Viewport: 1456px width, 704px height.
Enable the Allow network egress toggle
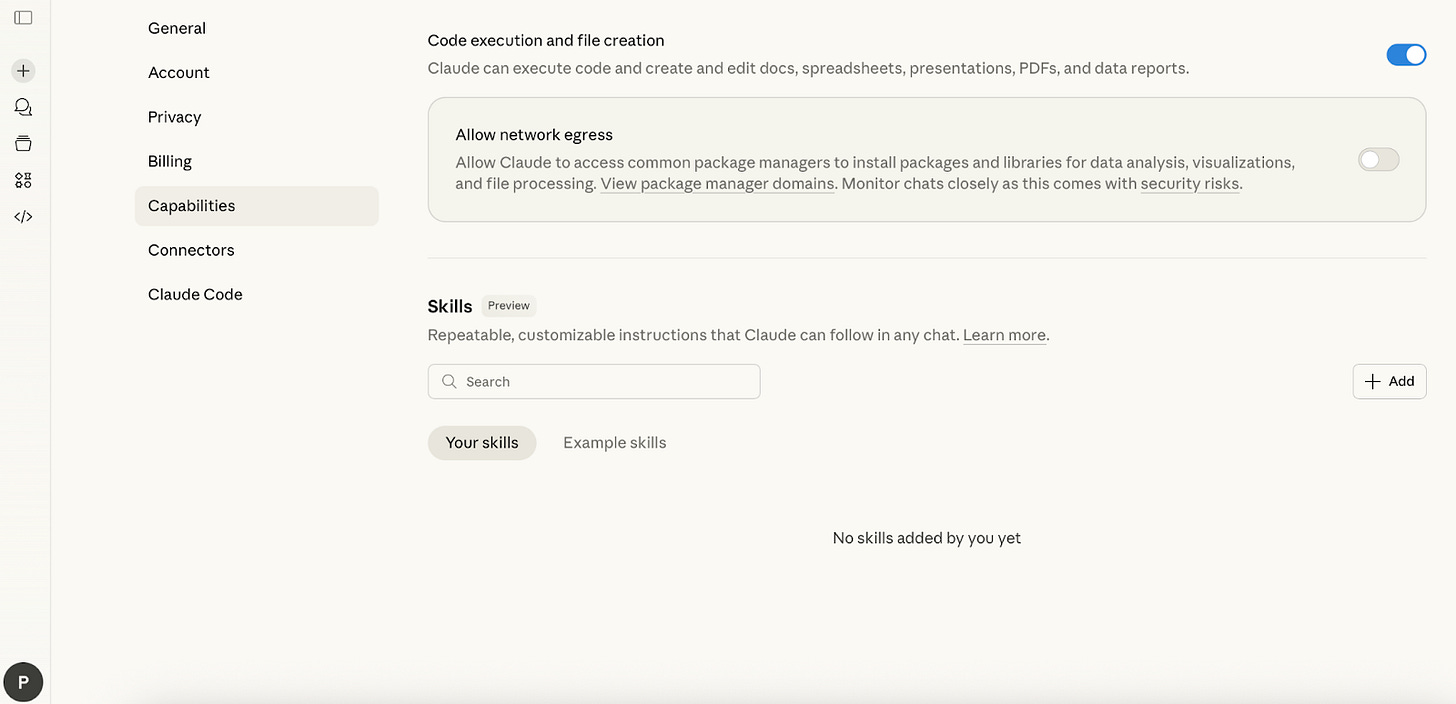(x=1378, y=160)
